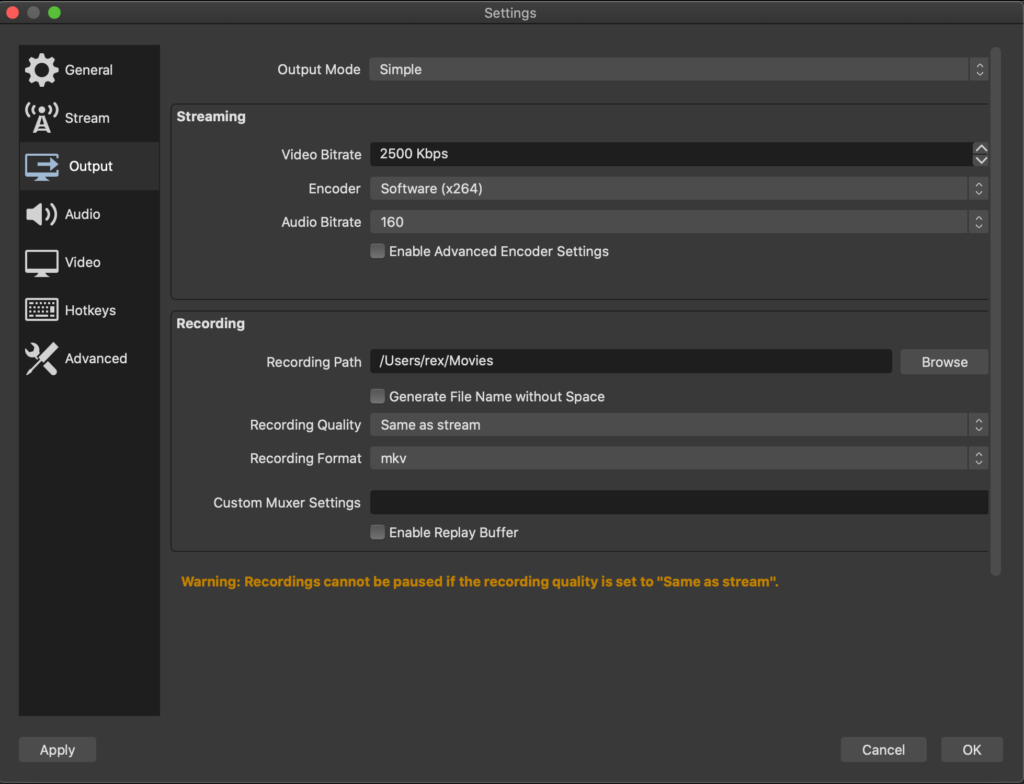Click the "Streaming" section heading
The image size is (1024, 784).
211,116
